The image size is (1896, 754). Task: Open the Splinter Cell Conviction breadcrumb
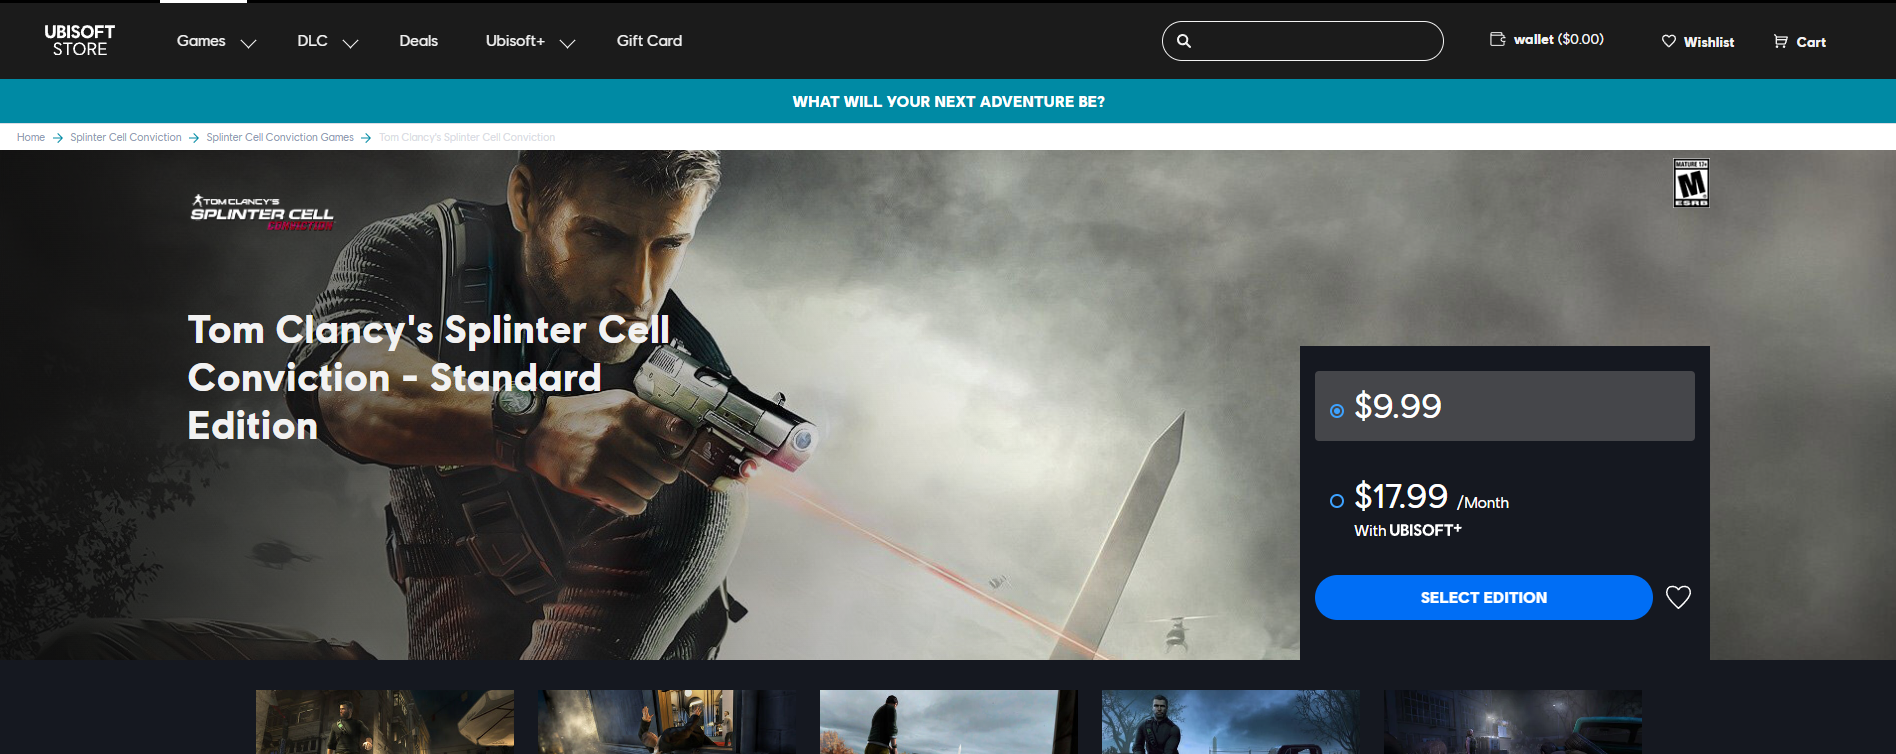click(x=126, y=137)
